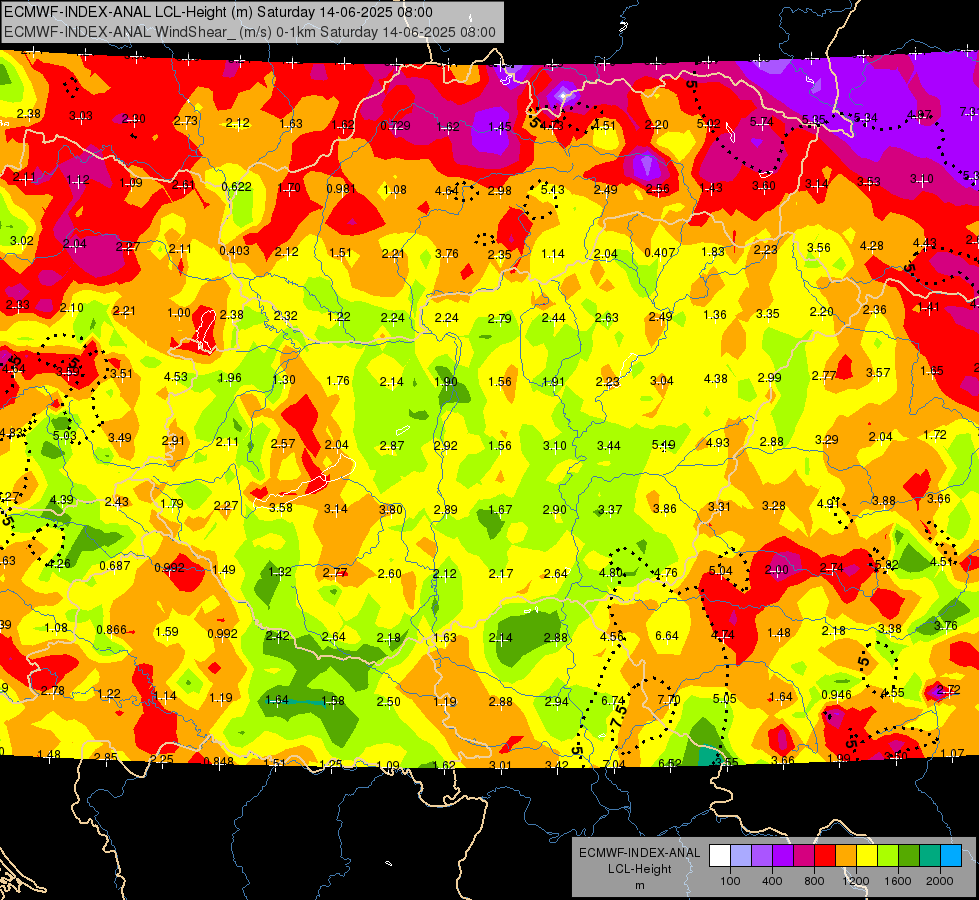The height and width of the screenshot is (900, 979).
Task: Pick the orange legend color swatch
Action: [846, 856]
